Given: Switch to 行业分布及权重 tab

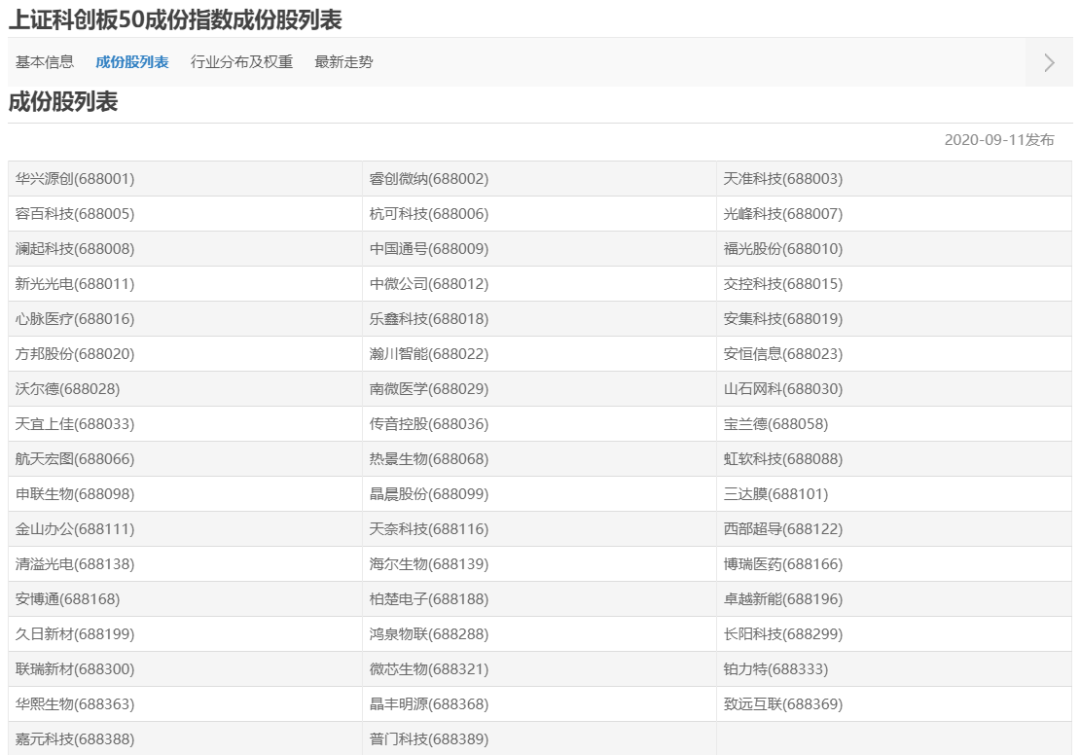Looking at the screenshot, I should (242, 62).
